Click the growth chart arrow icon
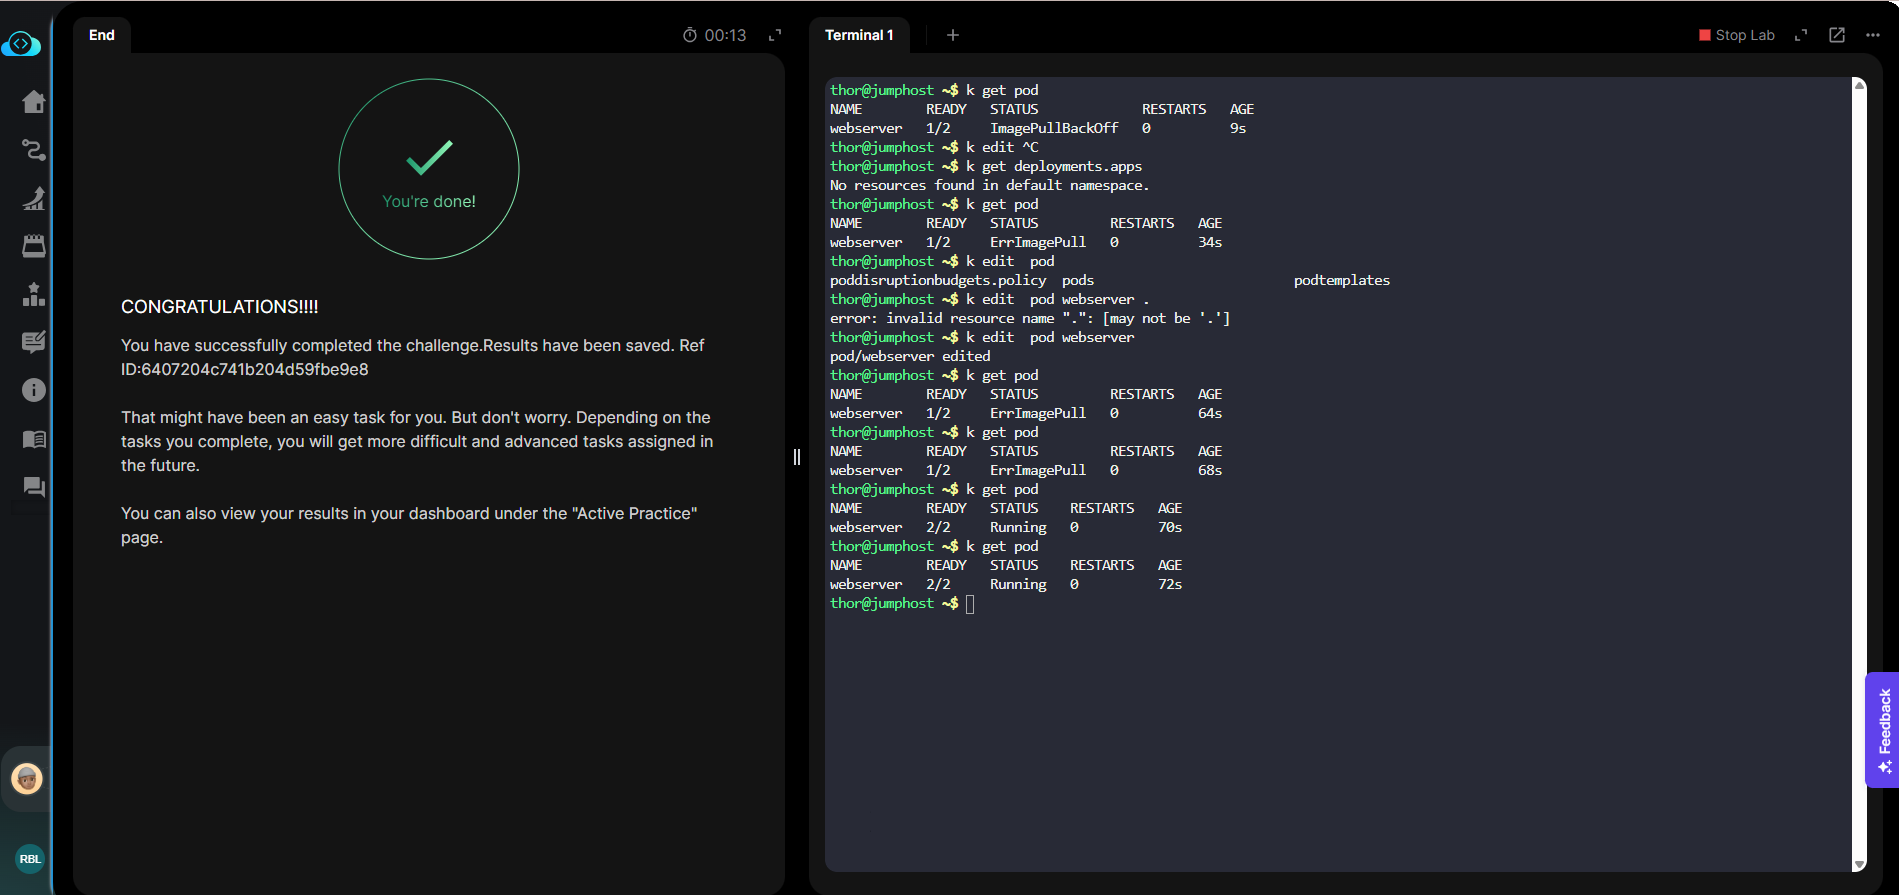The width and height of the screenshot is (1899, 895). click(x=34, y=198)
